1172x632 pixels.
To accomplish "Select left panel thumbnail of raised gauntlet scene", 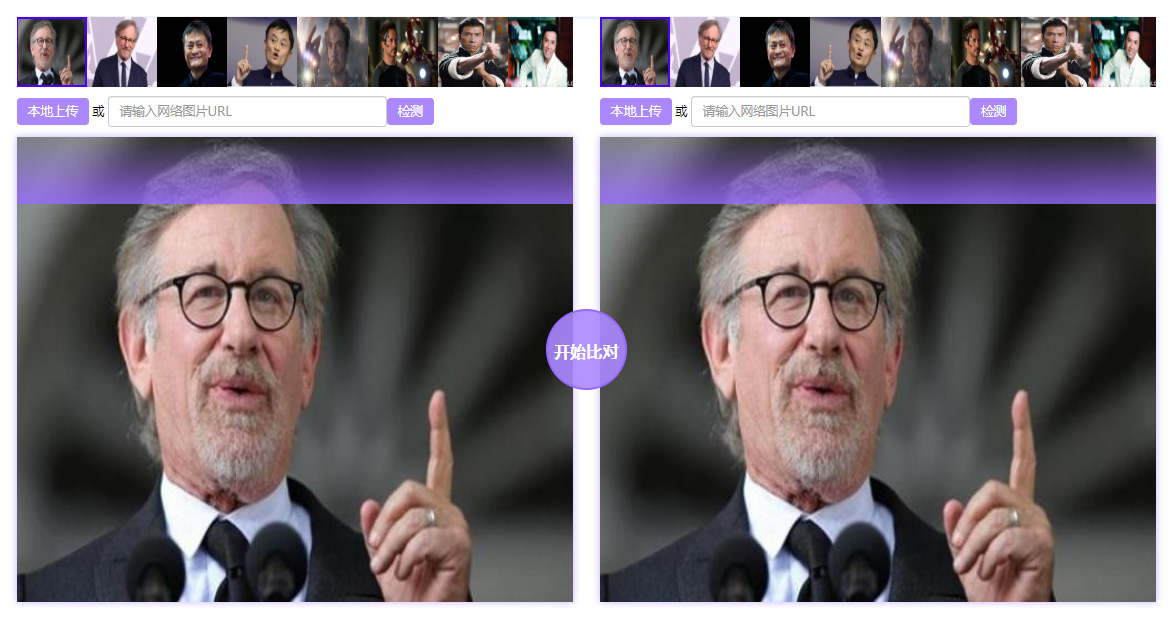I will (333, 52).
